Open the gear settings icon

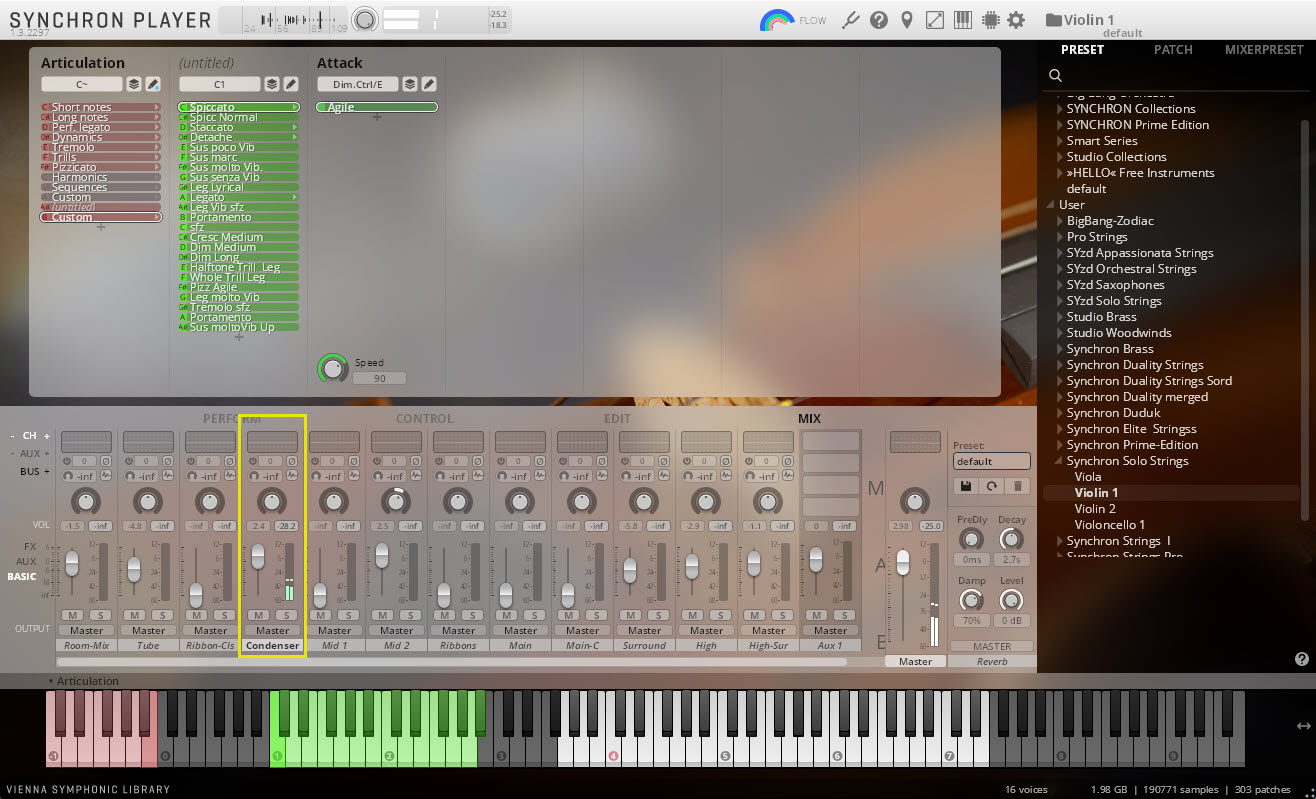(x=1016, y=20)
